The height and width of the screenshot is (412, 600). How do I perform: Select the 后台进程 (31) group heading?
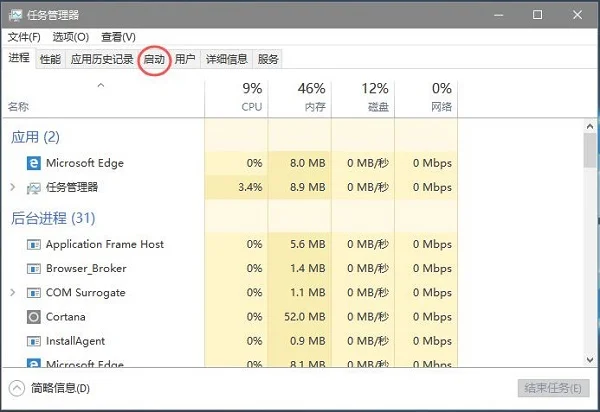coord(53,218)
